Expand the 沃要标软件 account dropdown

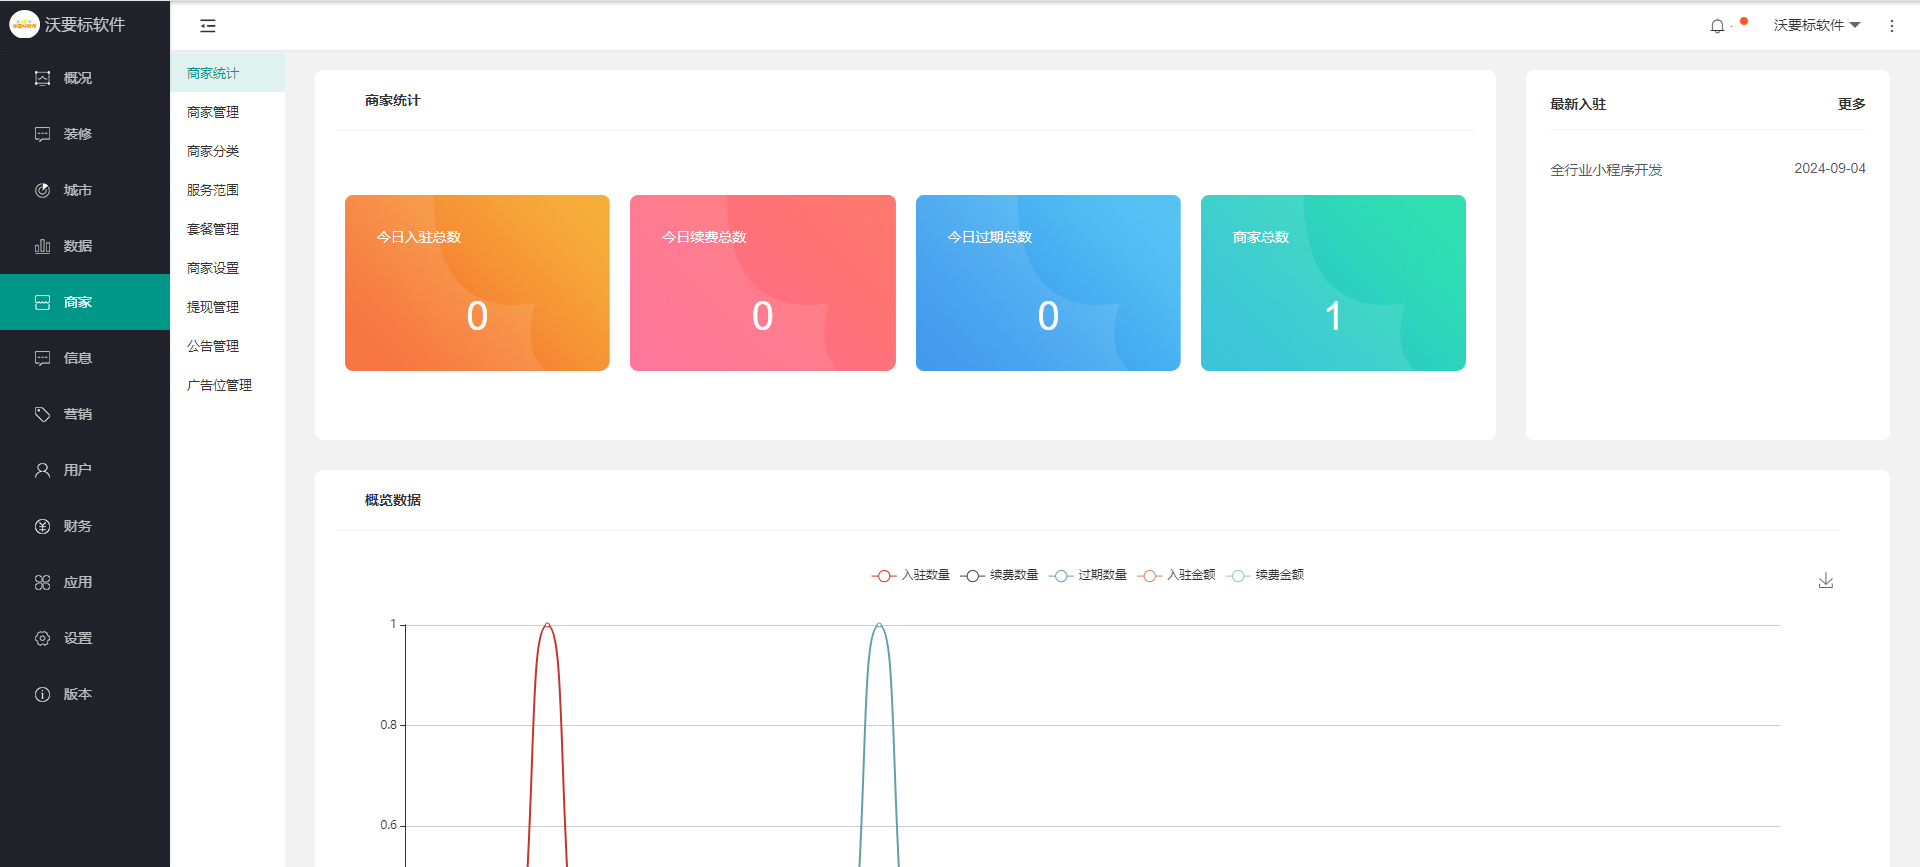[1816, 26]
